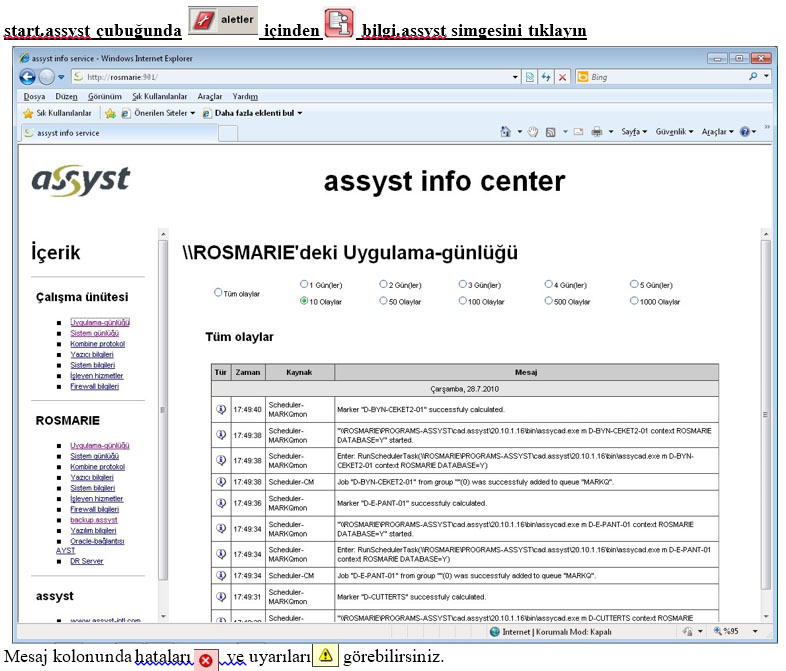Select the 50 Olaylar radio button
This screenshot has width=786, height=671.
383,301
